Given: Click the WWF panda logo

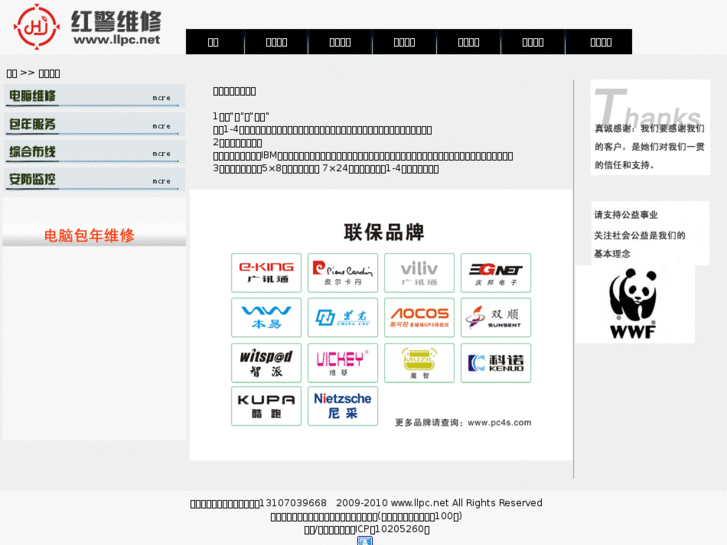Looking at the screenshot, I should click(x=633, y=304).
